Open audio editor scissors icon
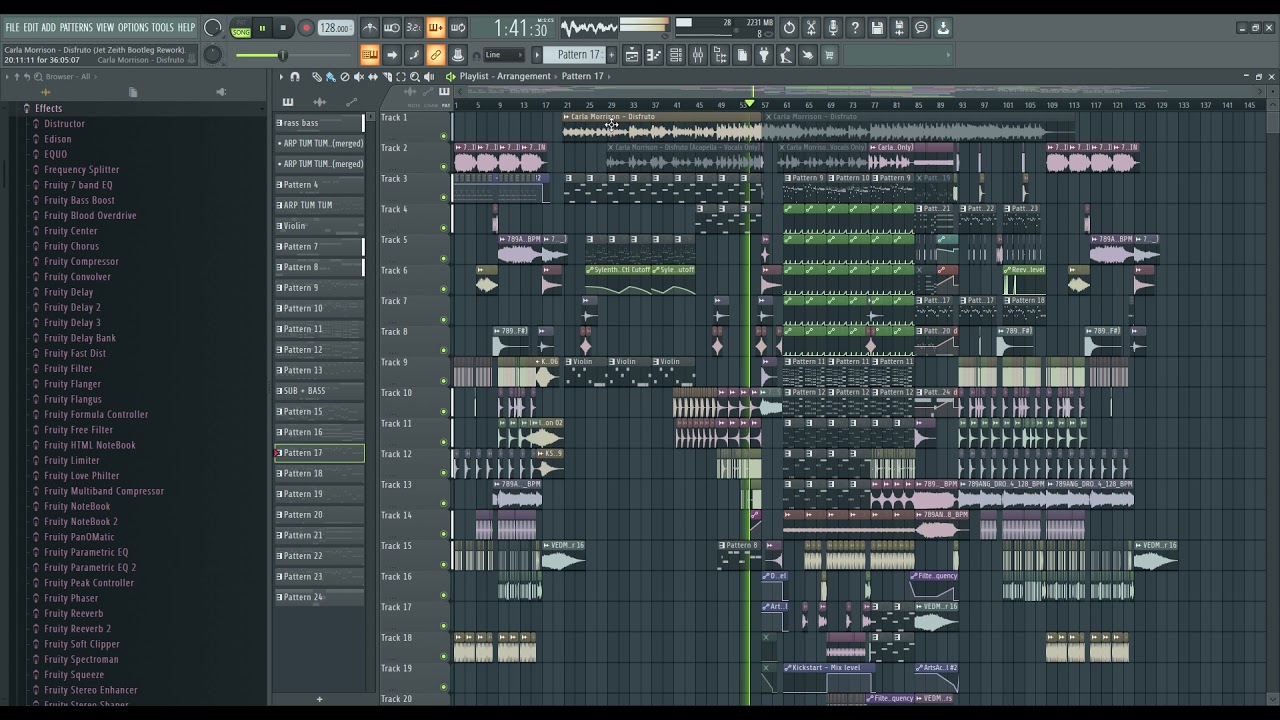 811,28
